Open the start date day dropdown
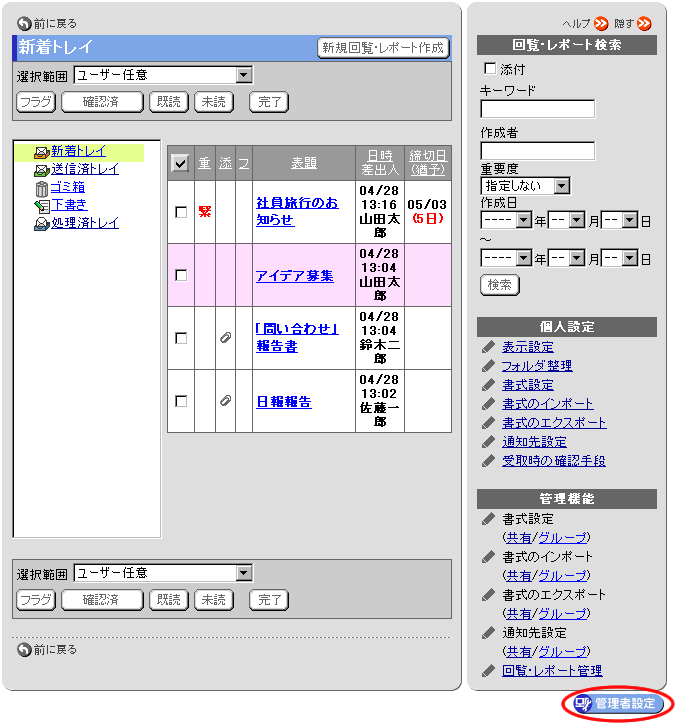This screenshot has height=723, width=676. [620, 220]
